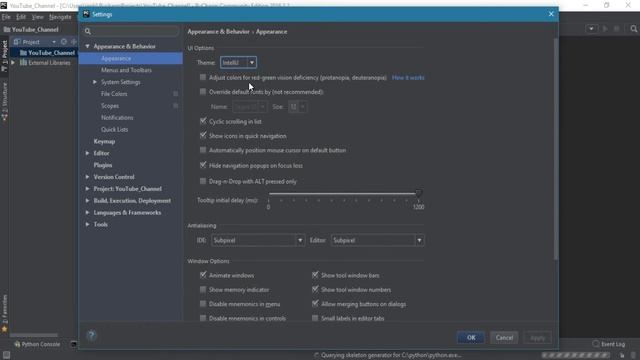Toggle Animate windows checkbox
Image resolution: width=640 pixels, height=360 pixels.
pyautogui.click(x=203, y=275)
